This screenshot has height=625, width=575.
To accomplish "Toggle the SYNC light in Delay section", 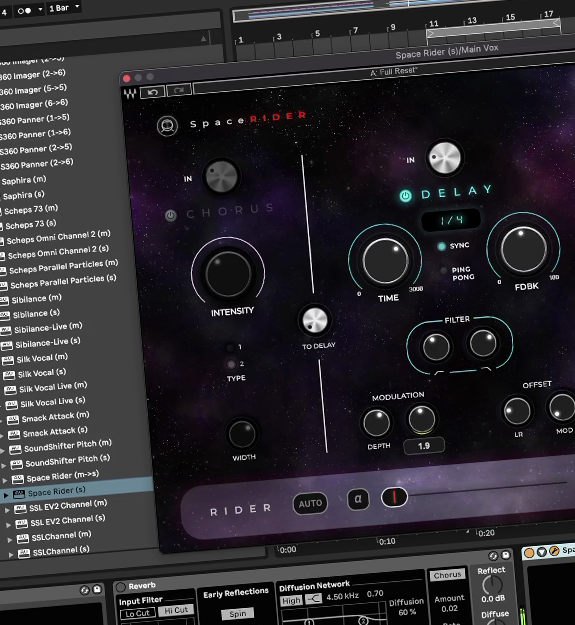I will (x=441, y=247).
